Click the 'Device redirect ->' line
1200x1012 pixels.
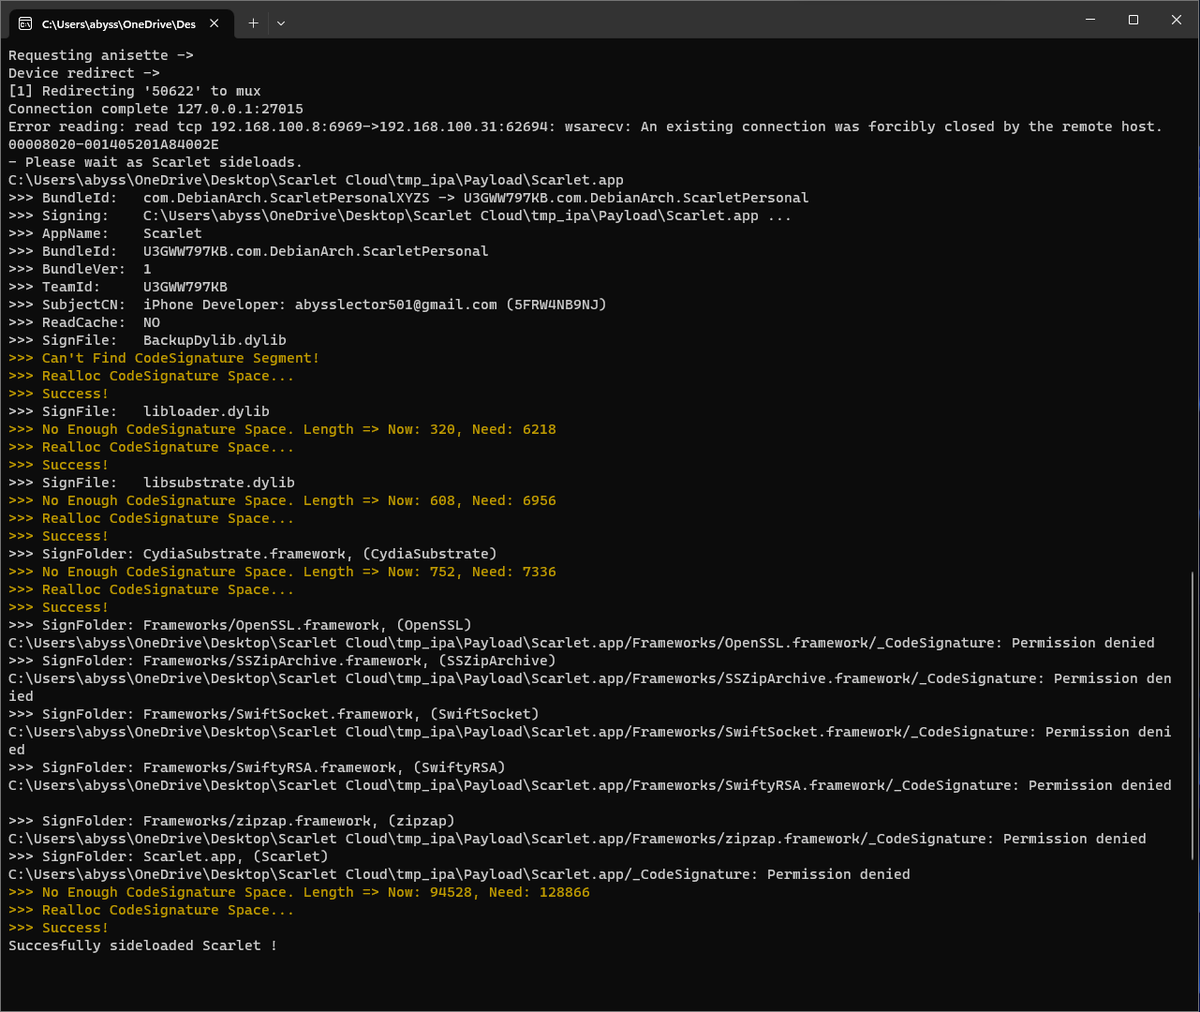(84, 73)
